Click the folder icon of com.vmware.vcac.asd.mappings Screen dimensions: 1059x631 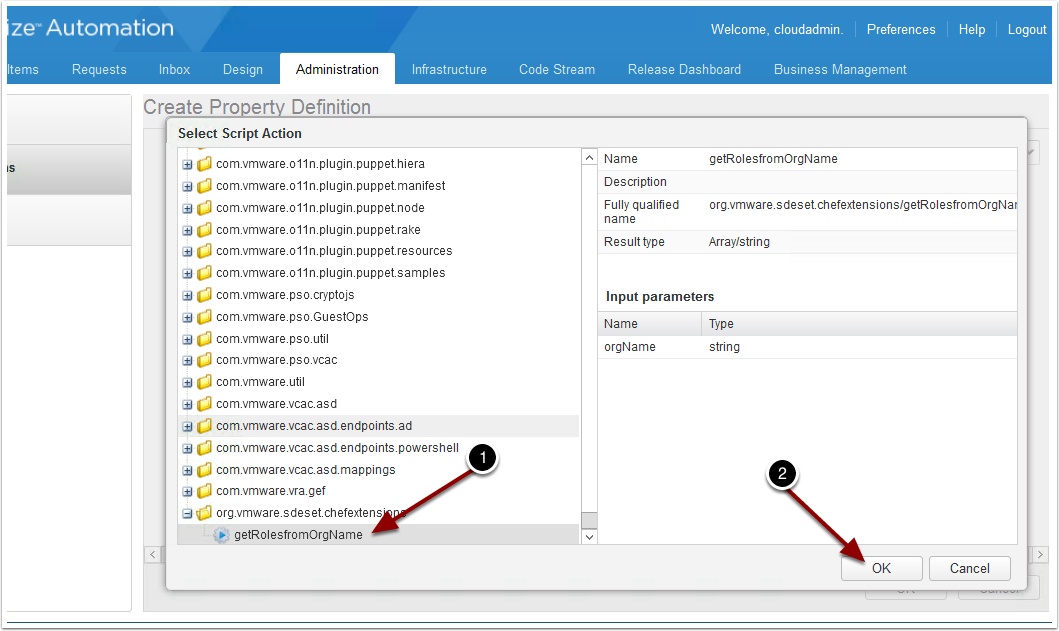click(x=204, y=470)
